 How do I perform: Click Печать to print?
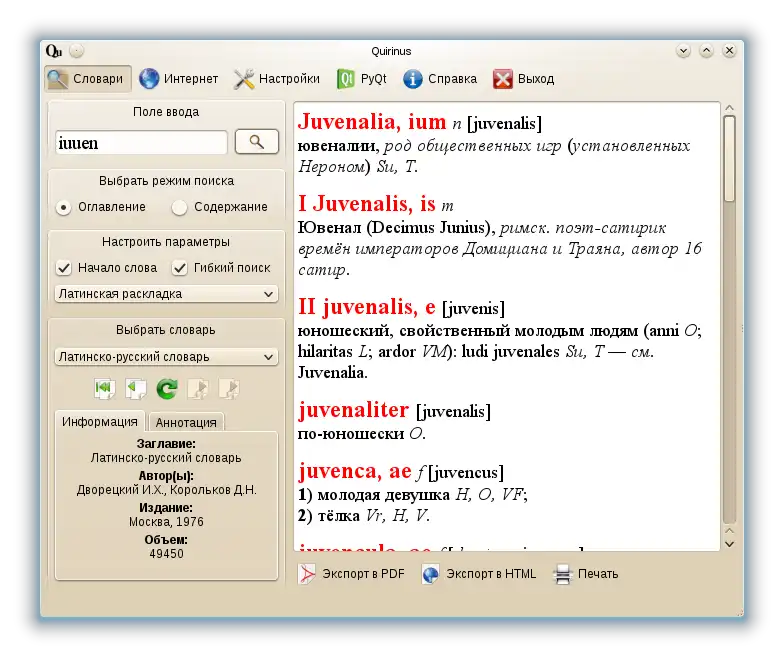pos(586,574)
